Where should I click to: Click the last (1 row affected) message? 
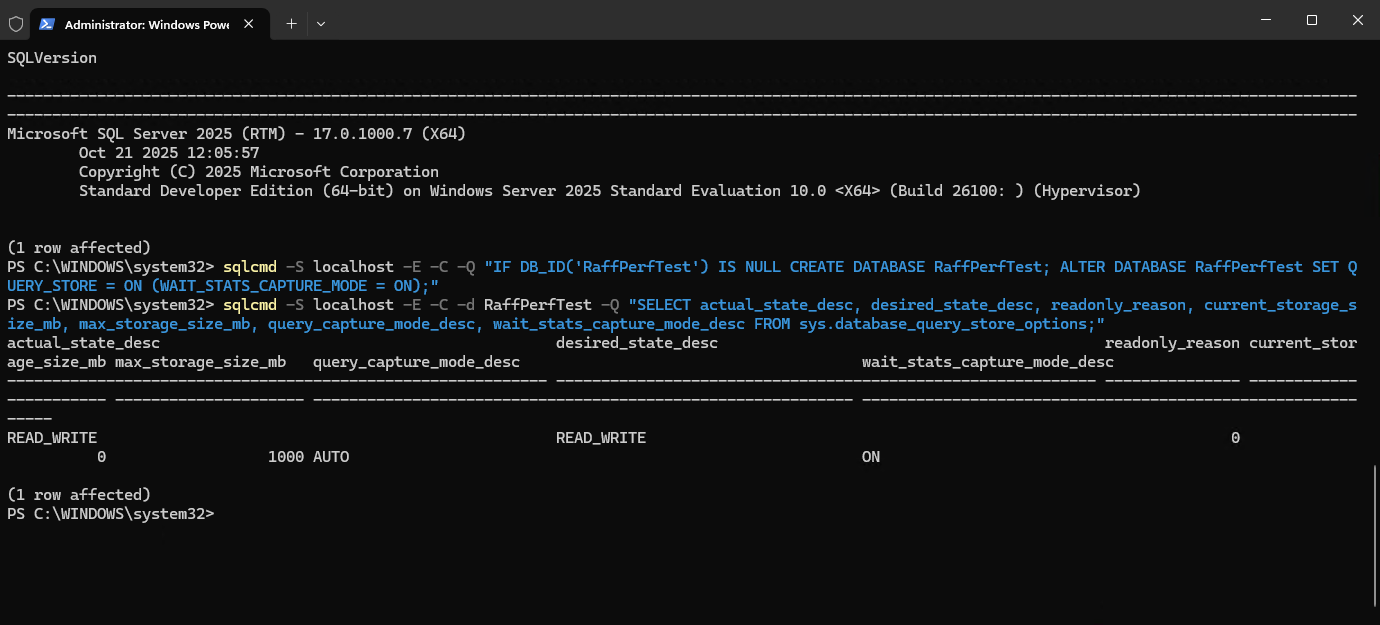(x=79, y=495)
